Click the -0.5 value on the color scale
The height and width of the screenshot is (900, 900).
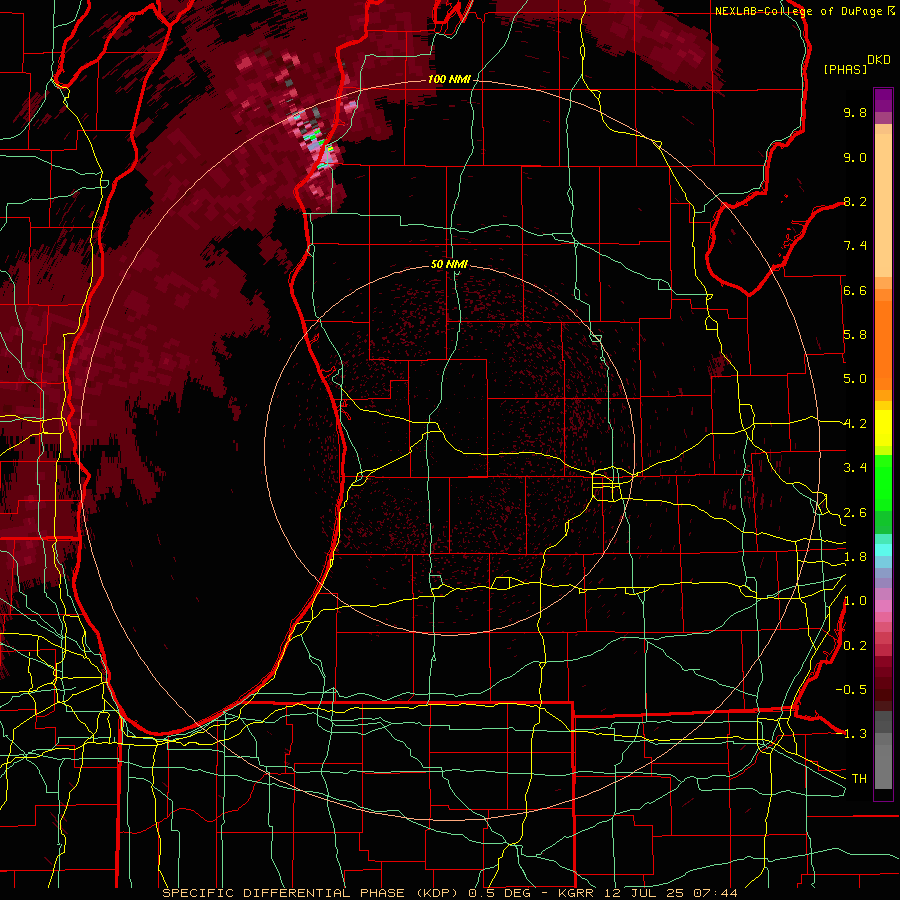click(x=851, y=690)
